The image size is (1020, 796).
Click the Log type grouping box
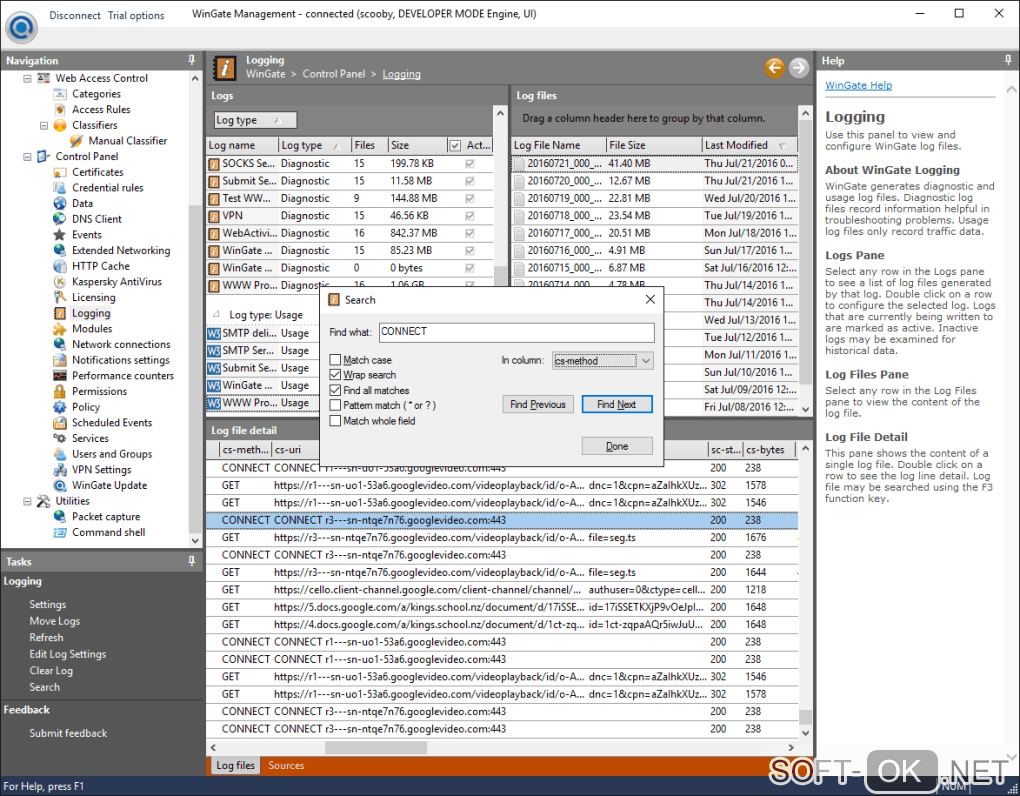click(x=256, y=120)
